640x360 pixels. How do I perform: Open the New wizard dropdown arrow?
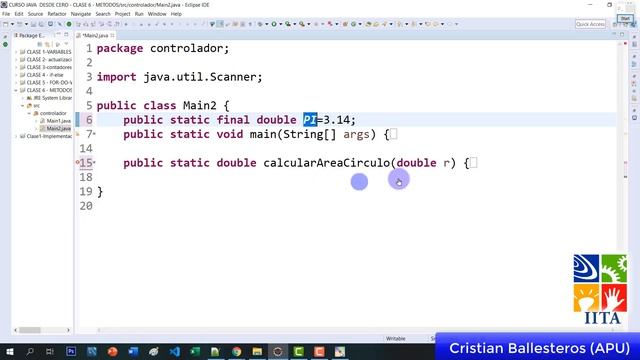(x=12, y=24)
